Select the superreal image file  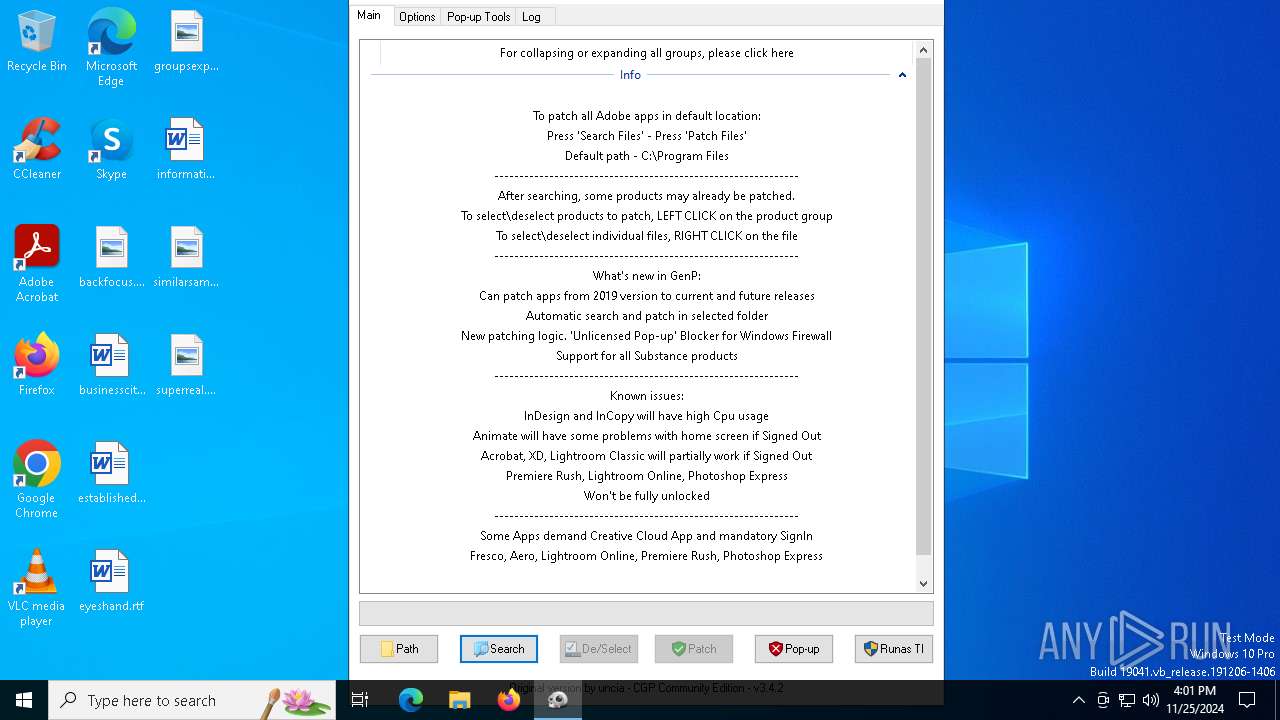pos(186,366)
